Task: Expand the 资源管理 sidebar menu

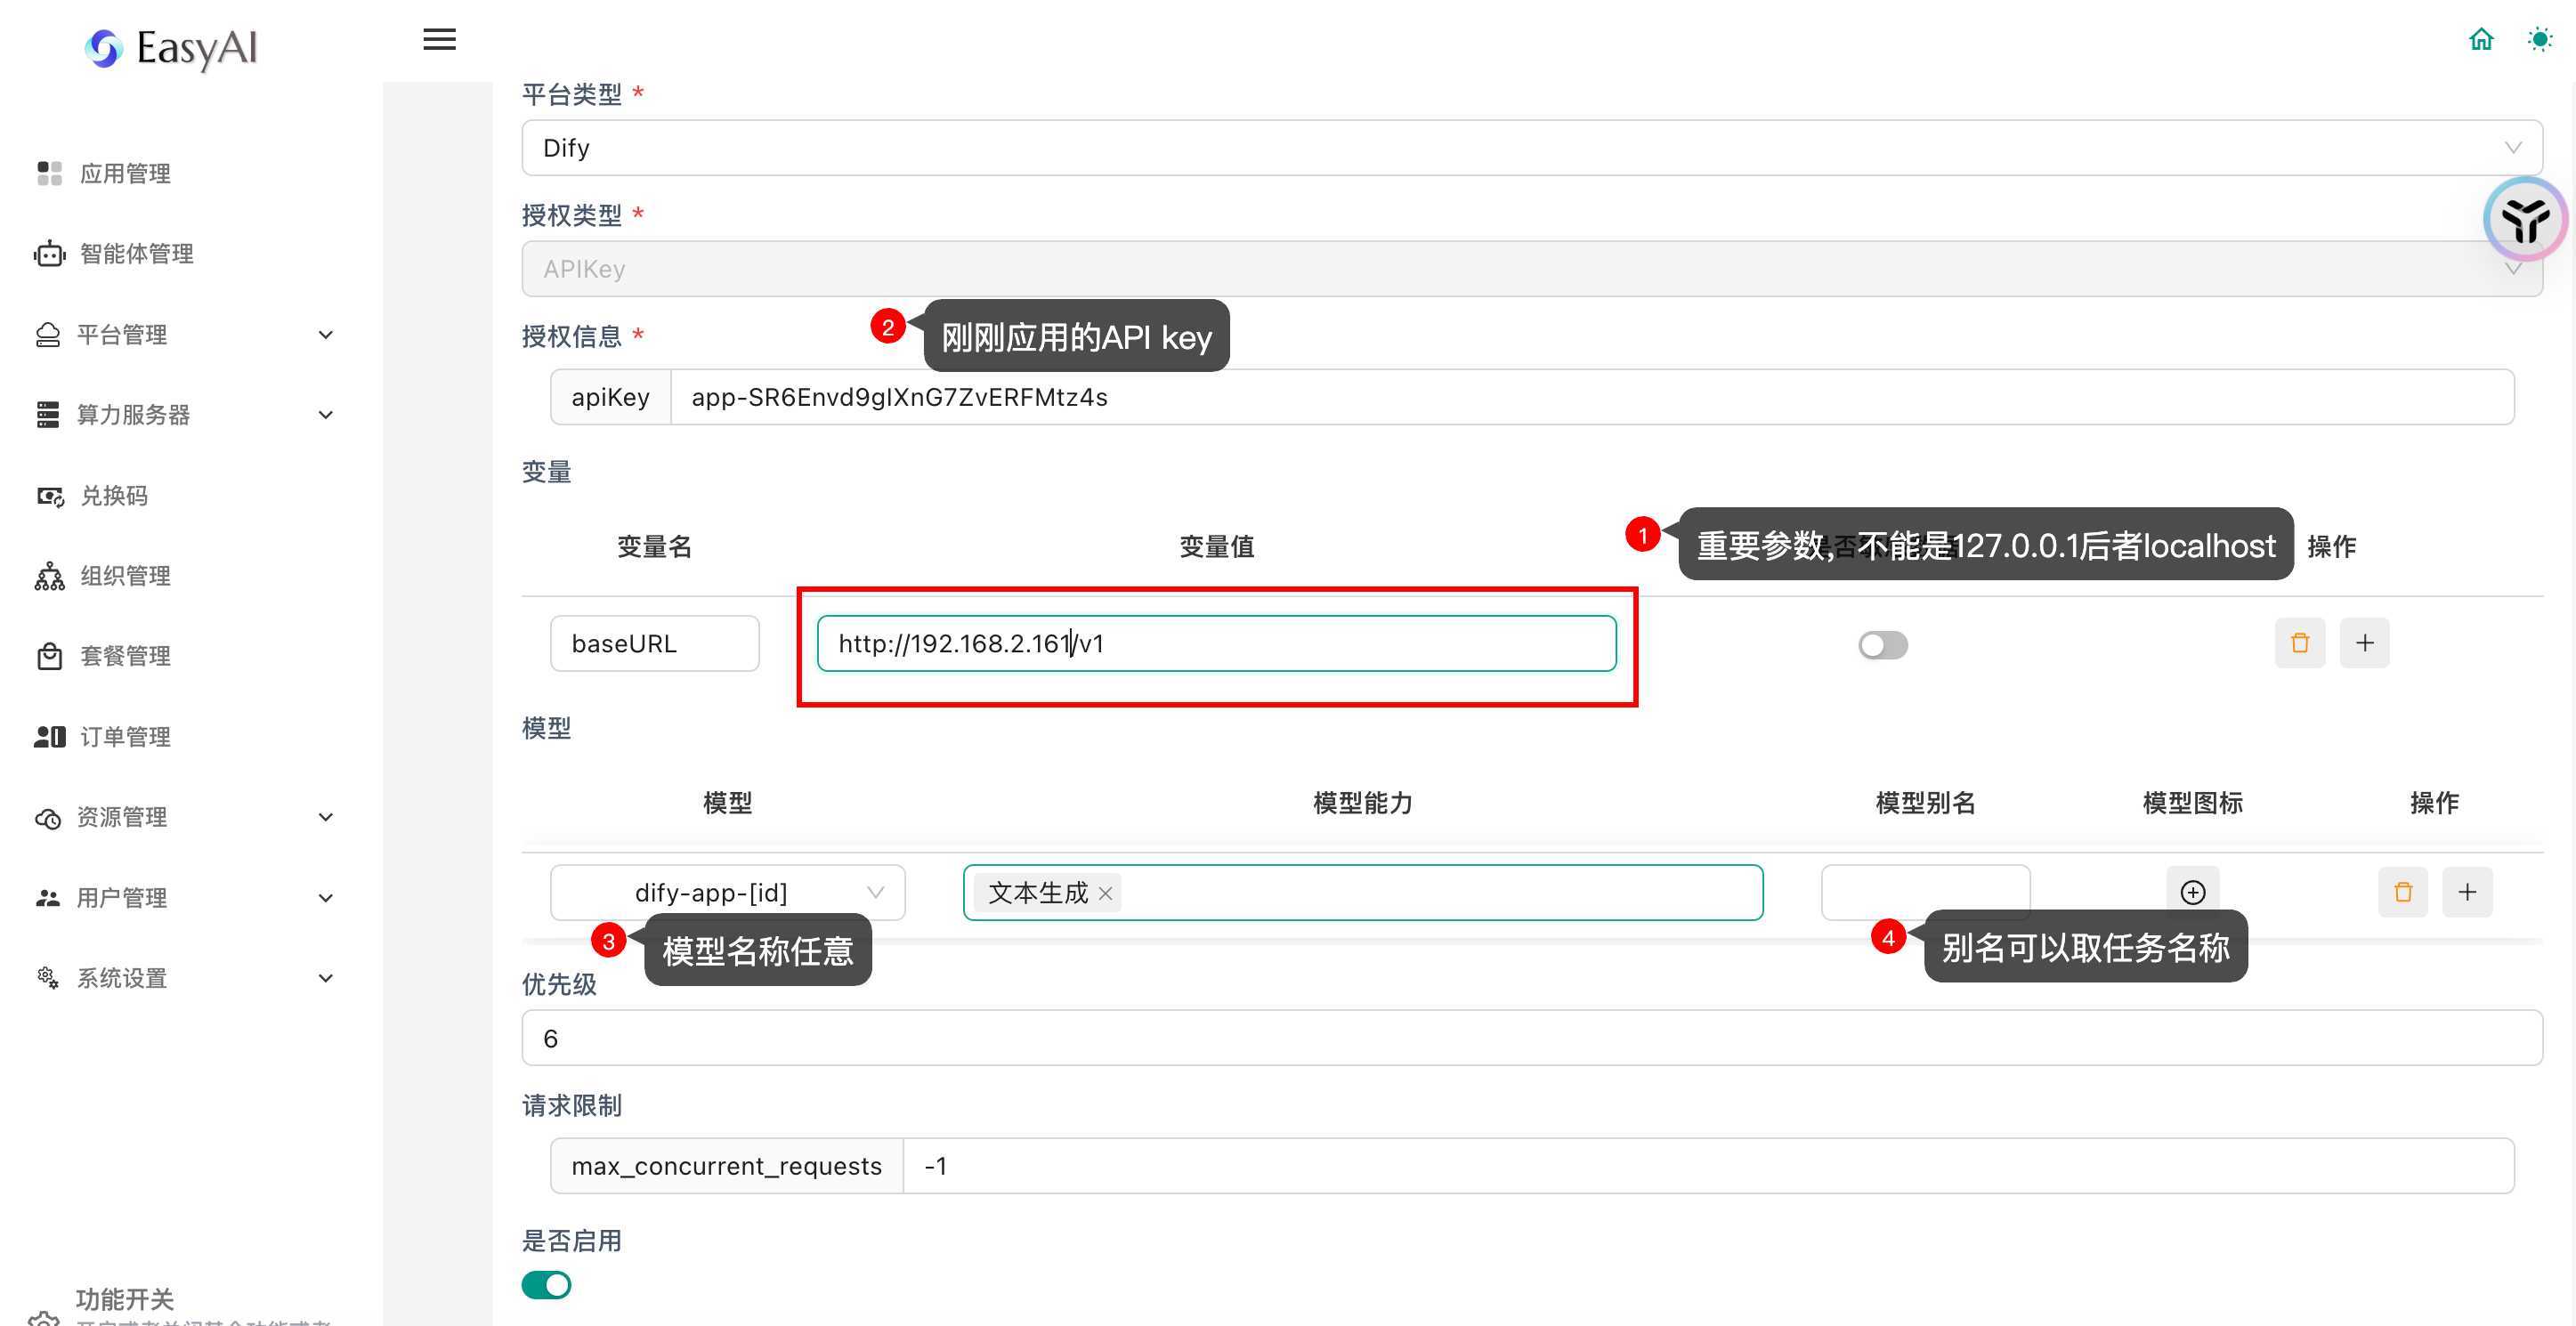Action: click(x=184, y=817)
